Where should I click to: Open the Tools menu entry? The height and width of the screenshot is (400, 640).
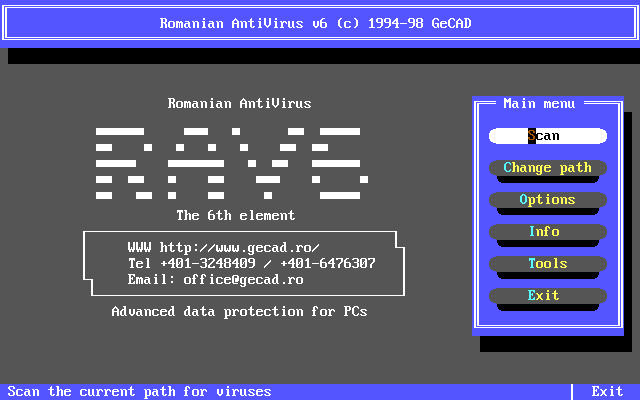(547, 264)
